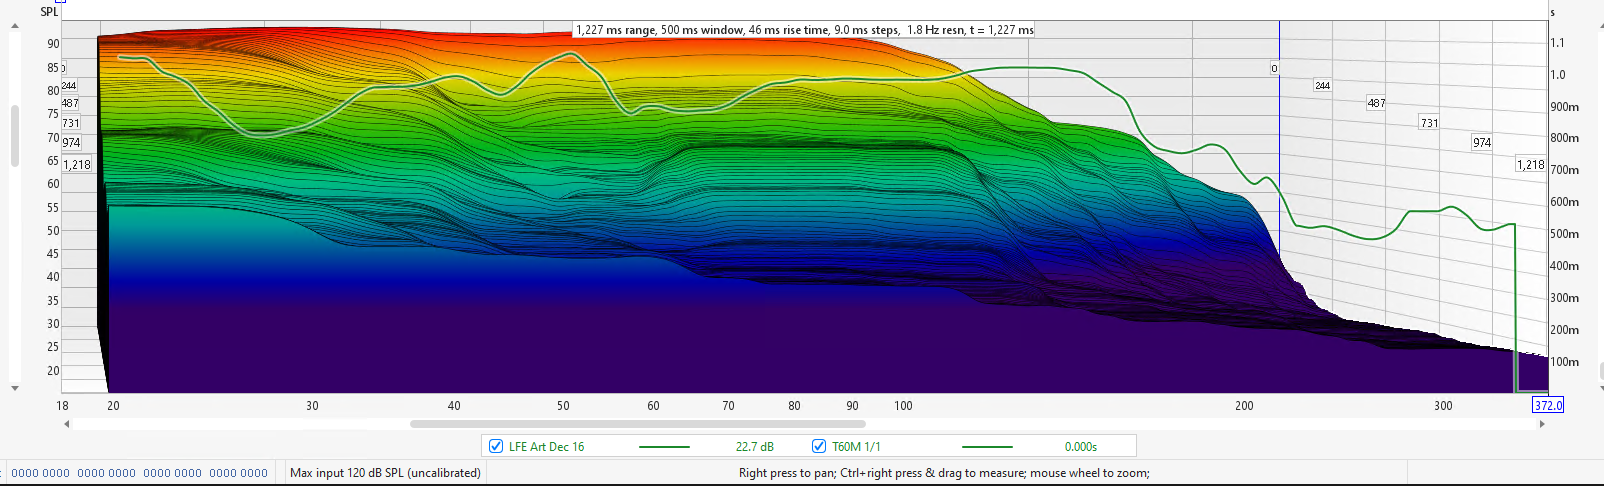The width and height of the screenshot is (1604, 486).
Task: Click the 731 time marker on the right grid
Action: point(1429,123)
